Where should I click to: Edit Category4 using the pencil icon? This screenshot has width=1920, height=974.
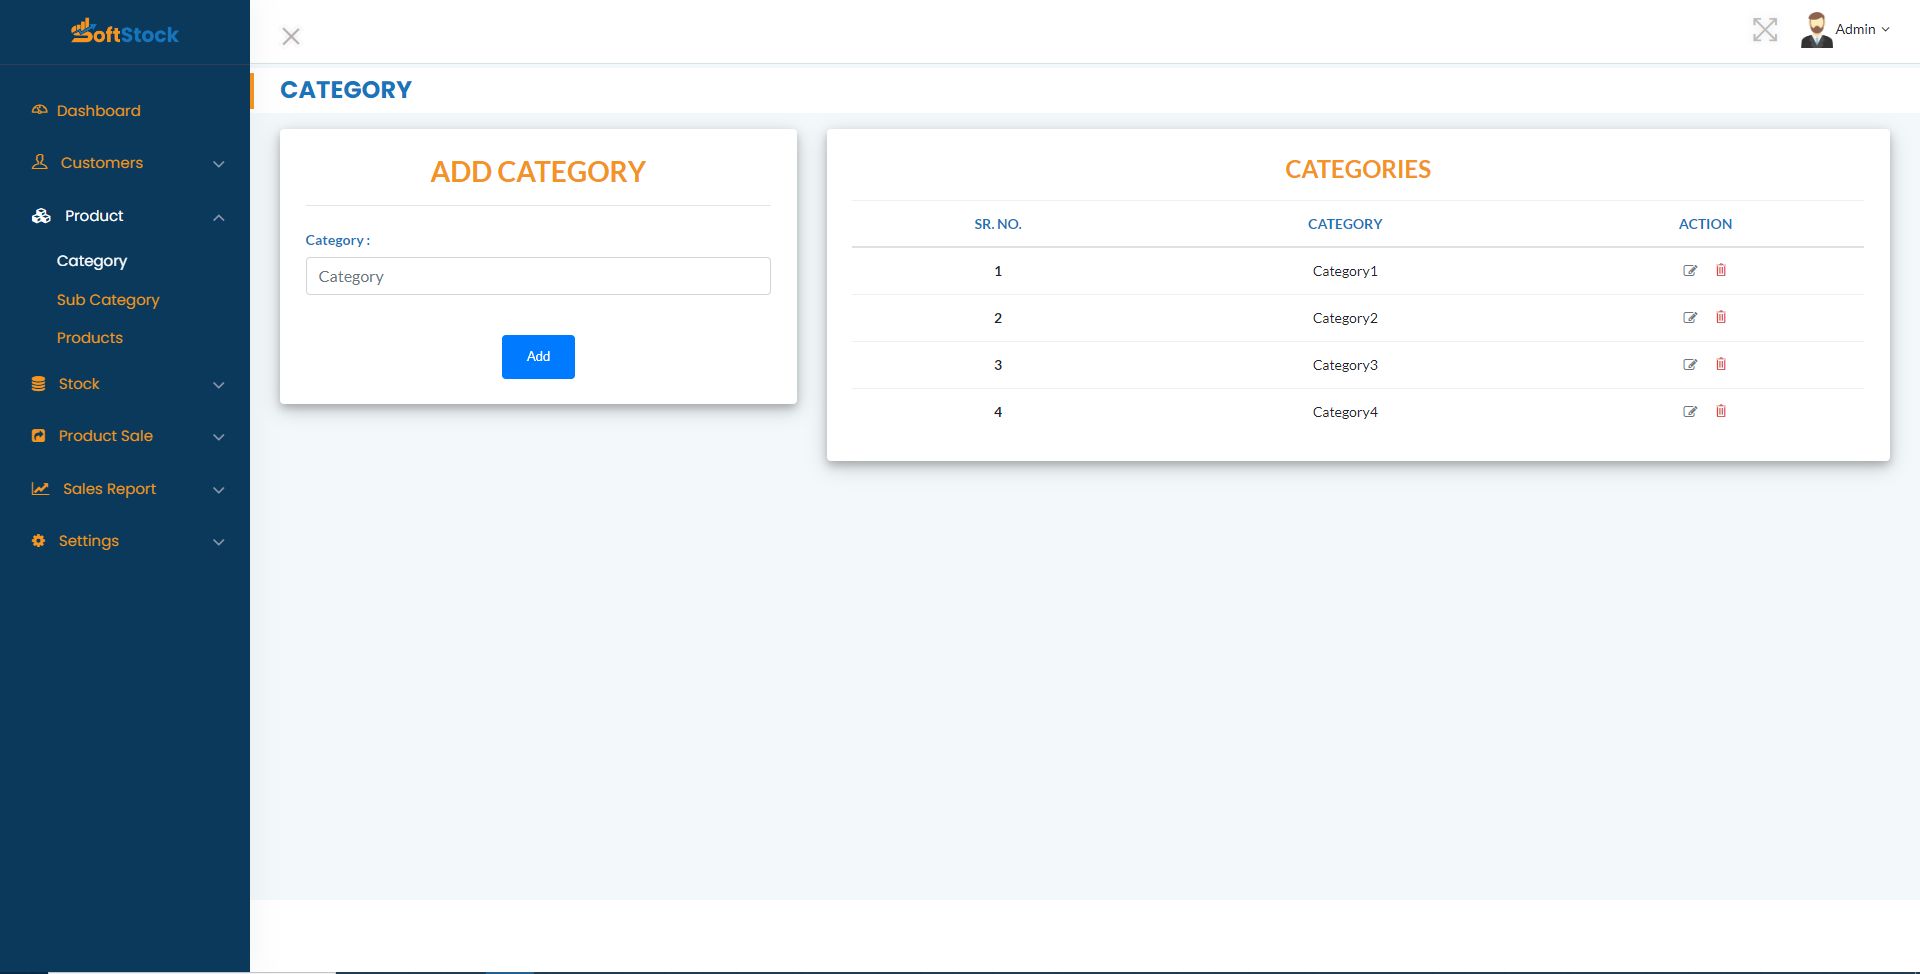1690,411
